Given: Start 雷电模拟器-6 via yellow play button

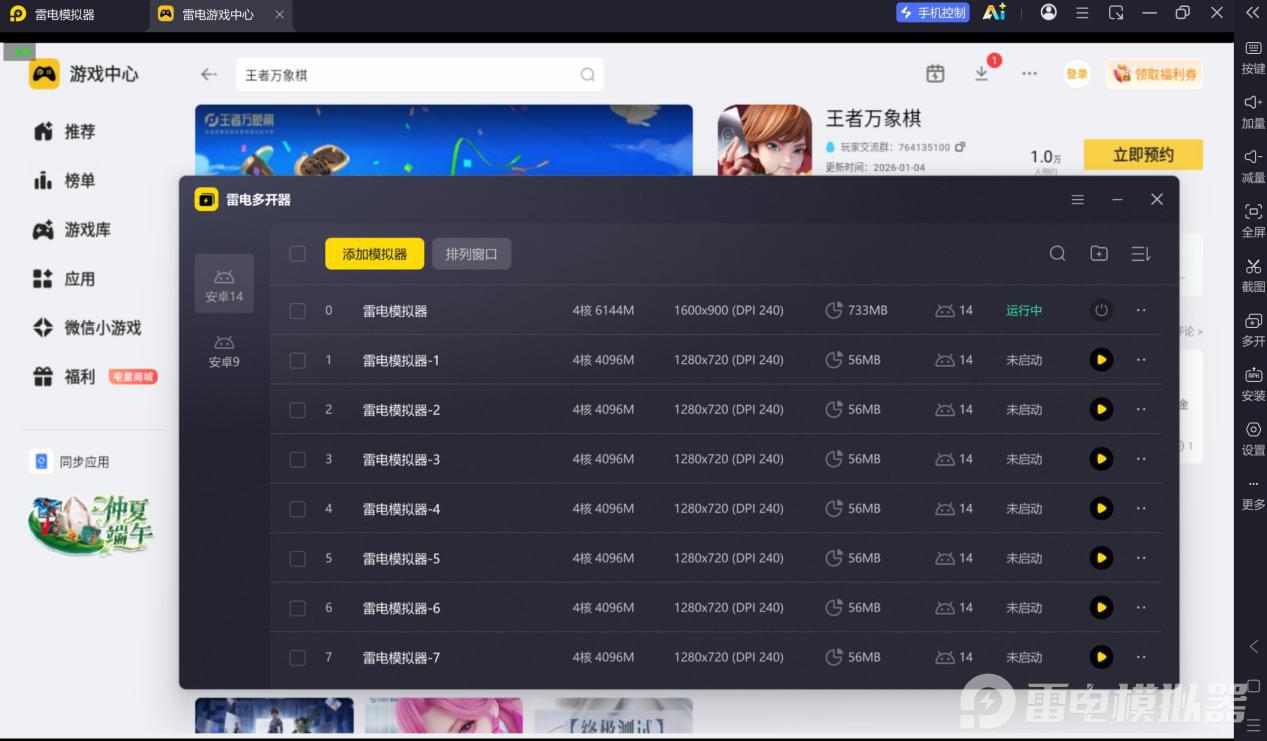Looking at the screenshot, I should point(1101,607).
